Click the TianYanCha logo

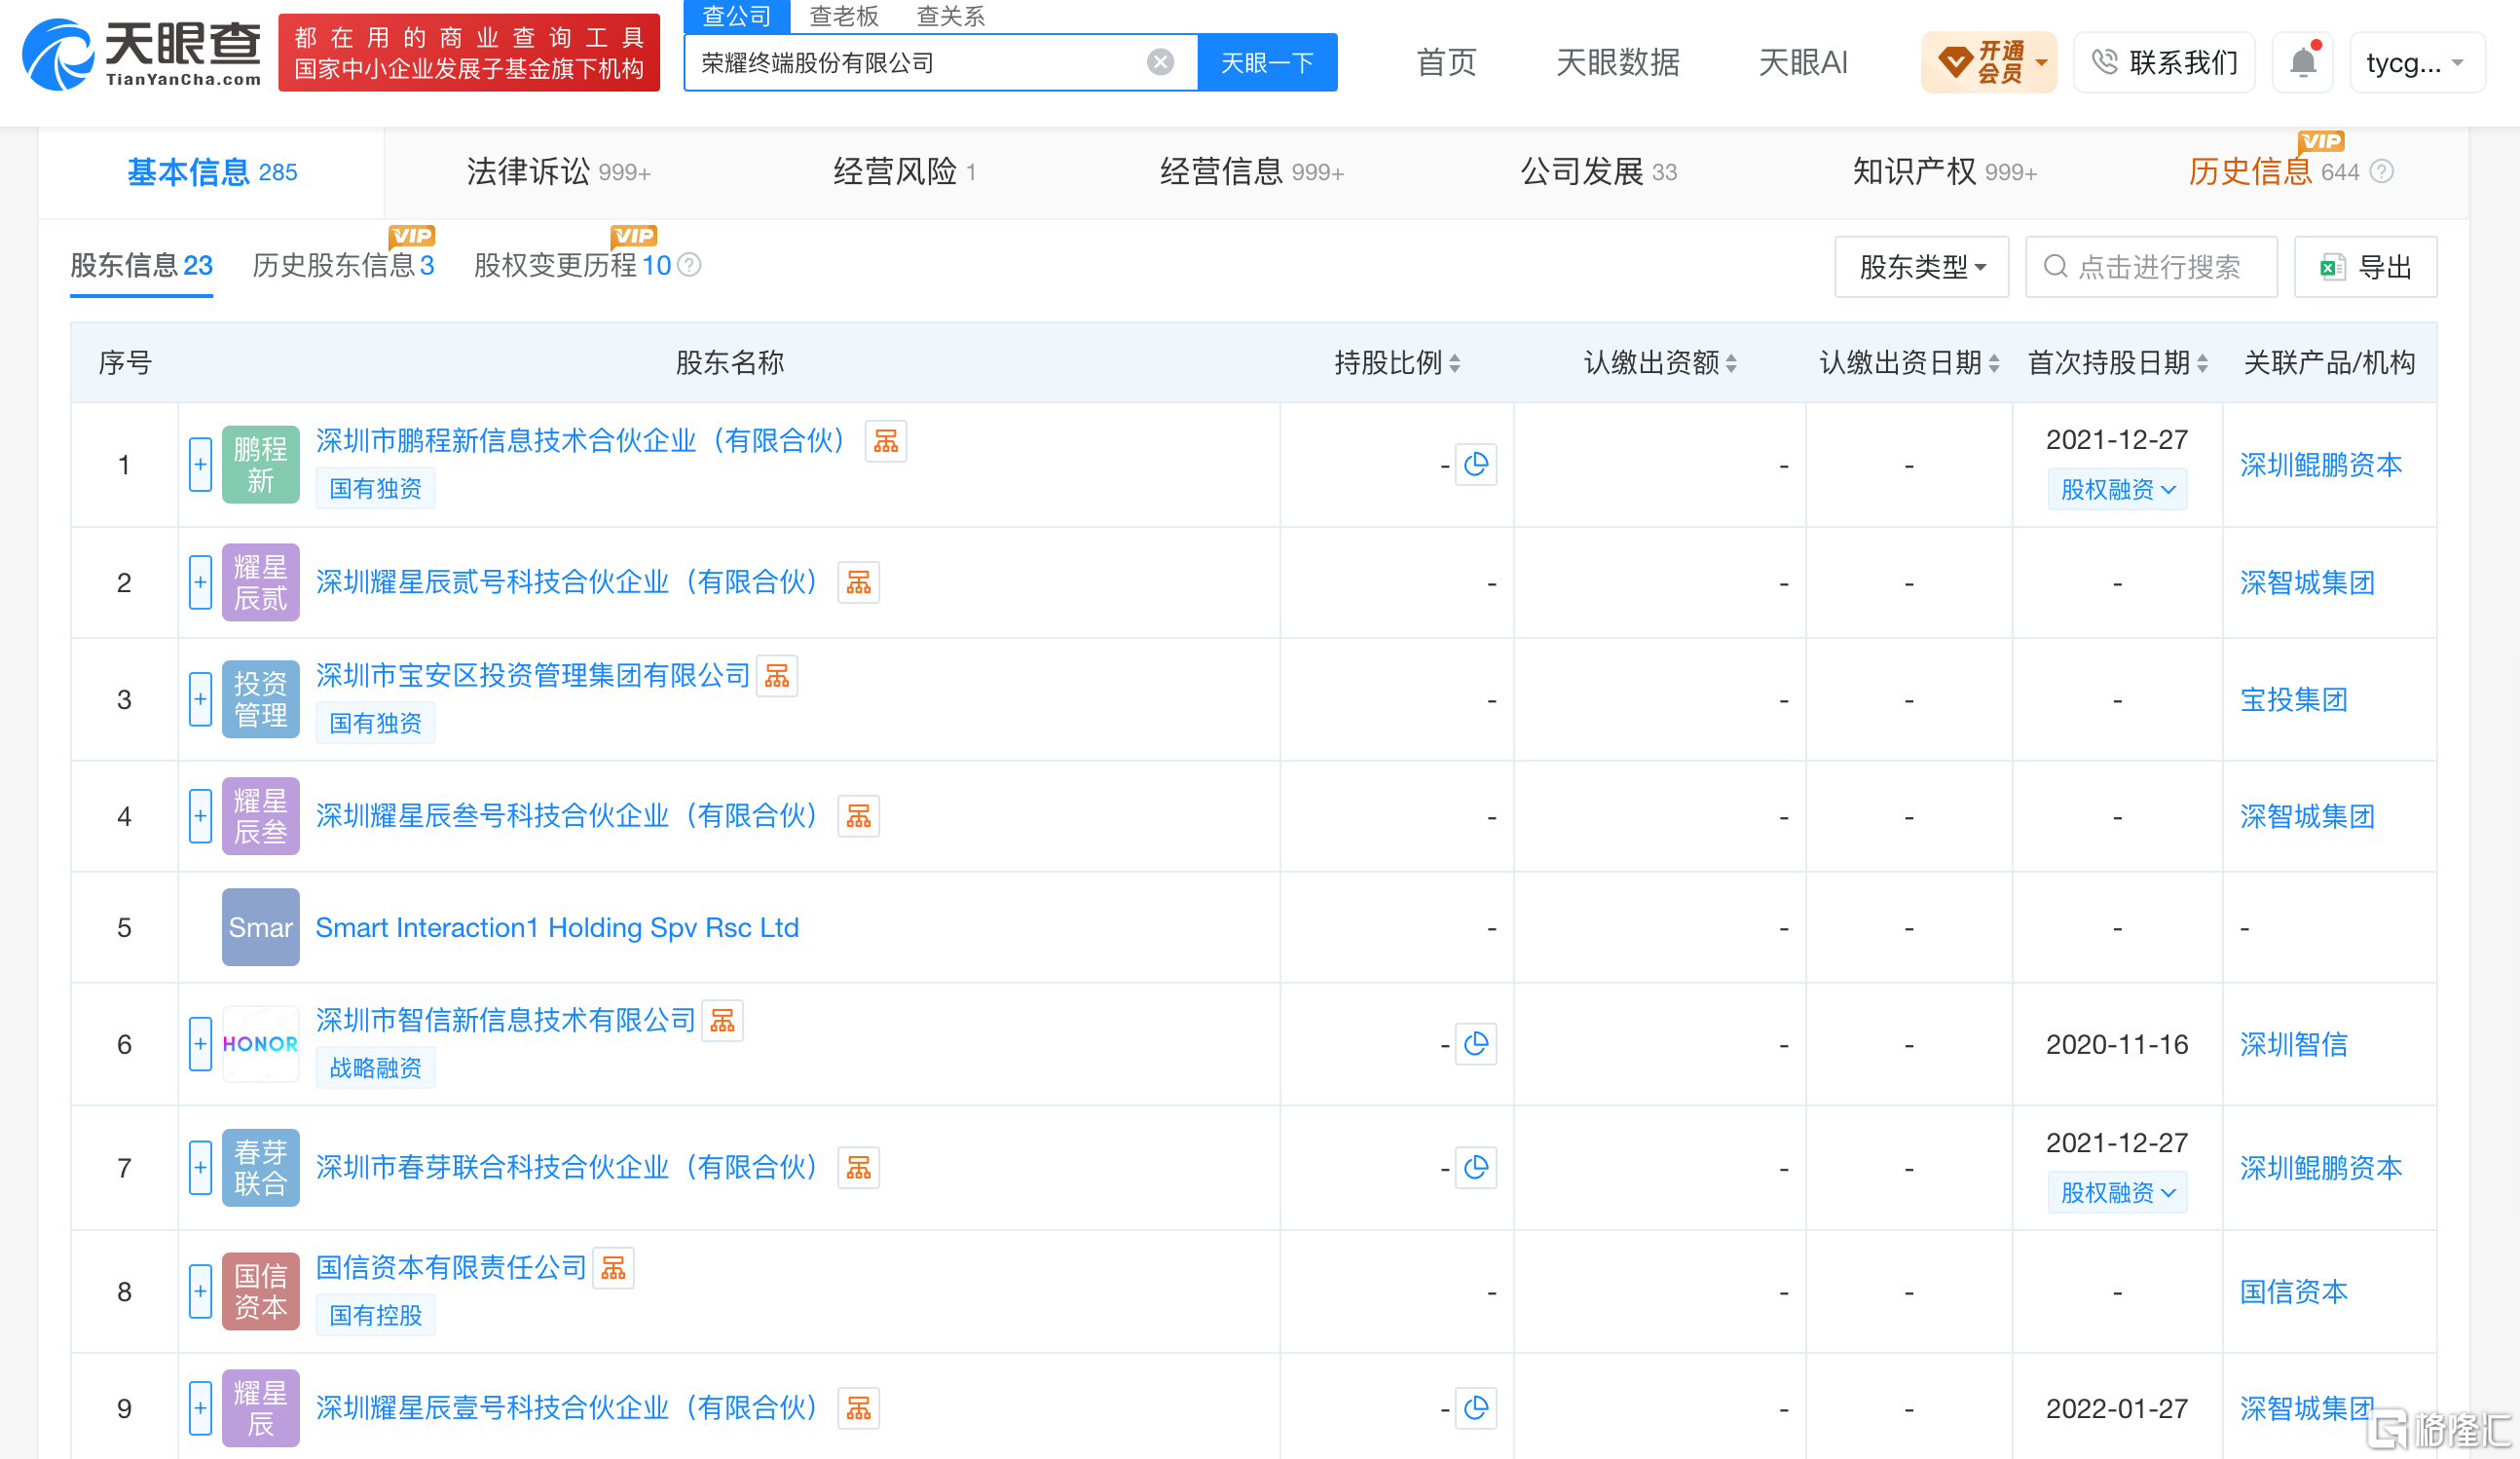coord(141,54)
